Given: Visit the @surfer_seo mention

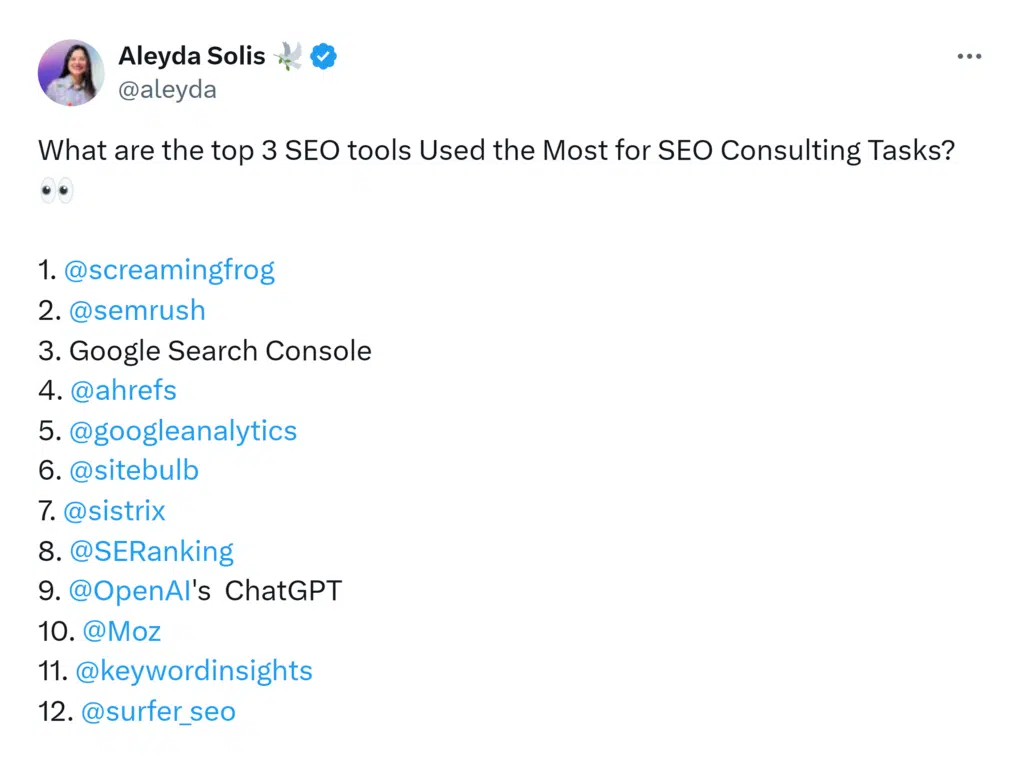Looking at the screenshot, I should point(158,711).
